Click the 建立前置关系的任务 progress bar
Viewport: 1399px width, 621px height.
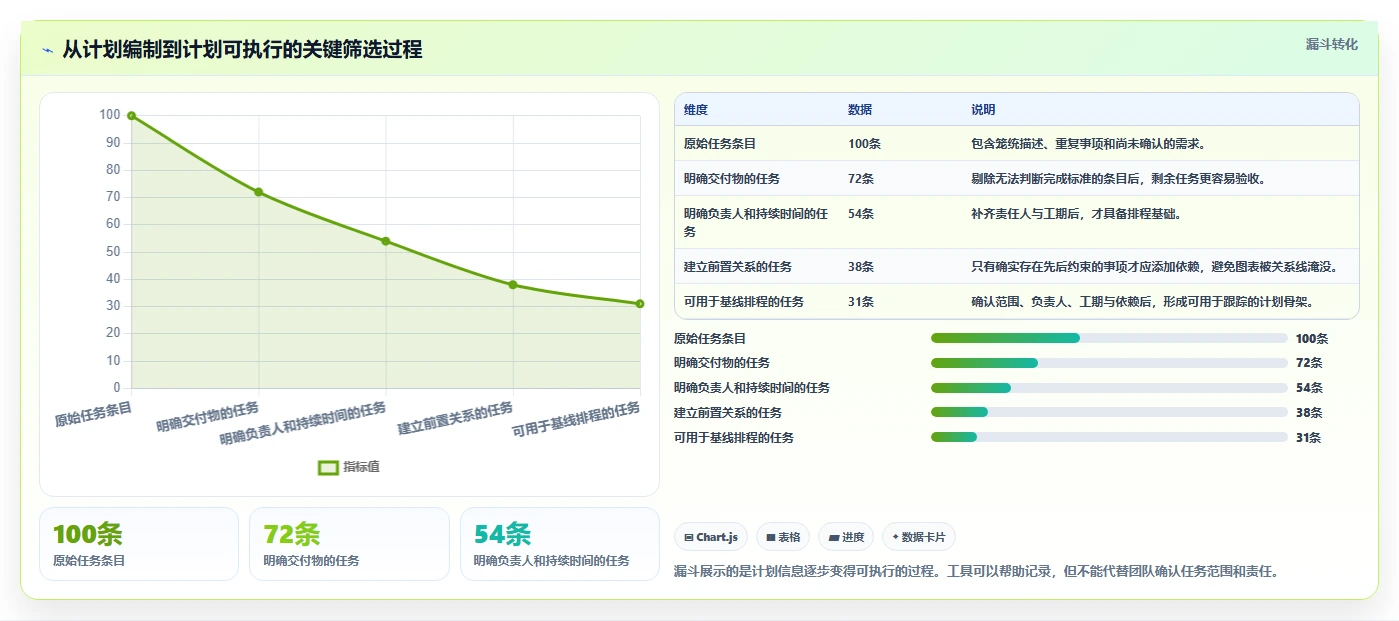tap(1109, 412)
